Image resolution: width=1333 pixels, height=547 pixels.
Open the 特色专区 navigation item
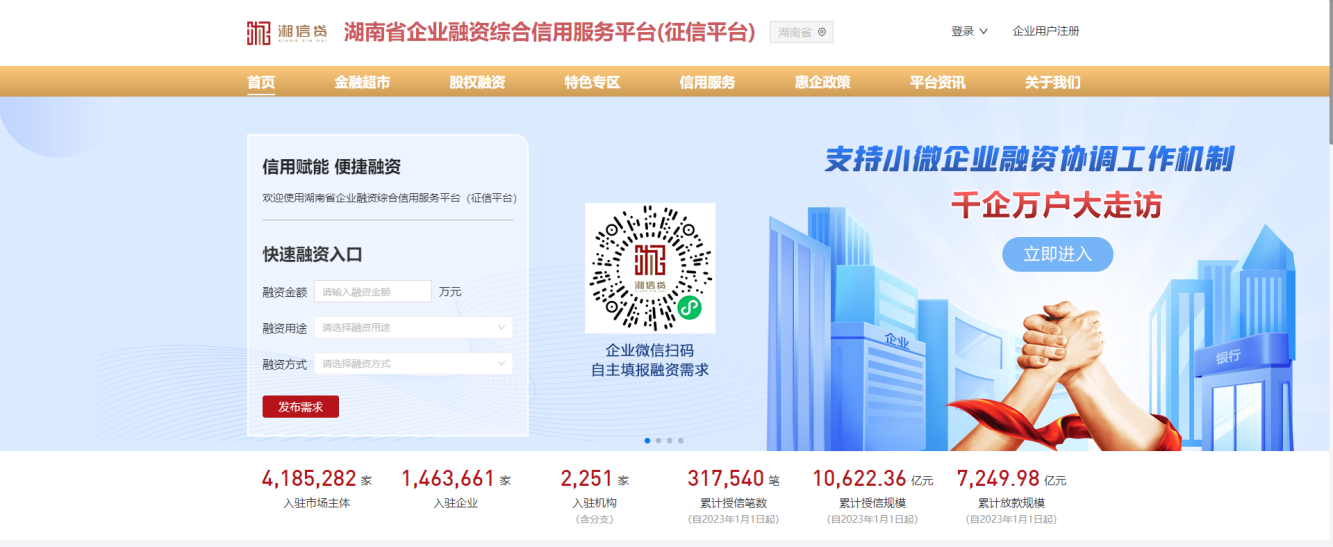(x=592, y=82)
